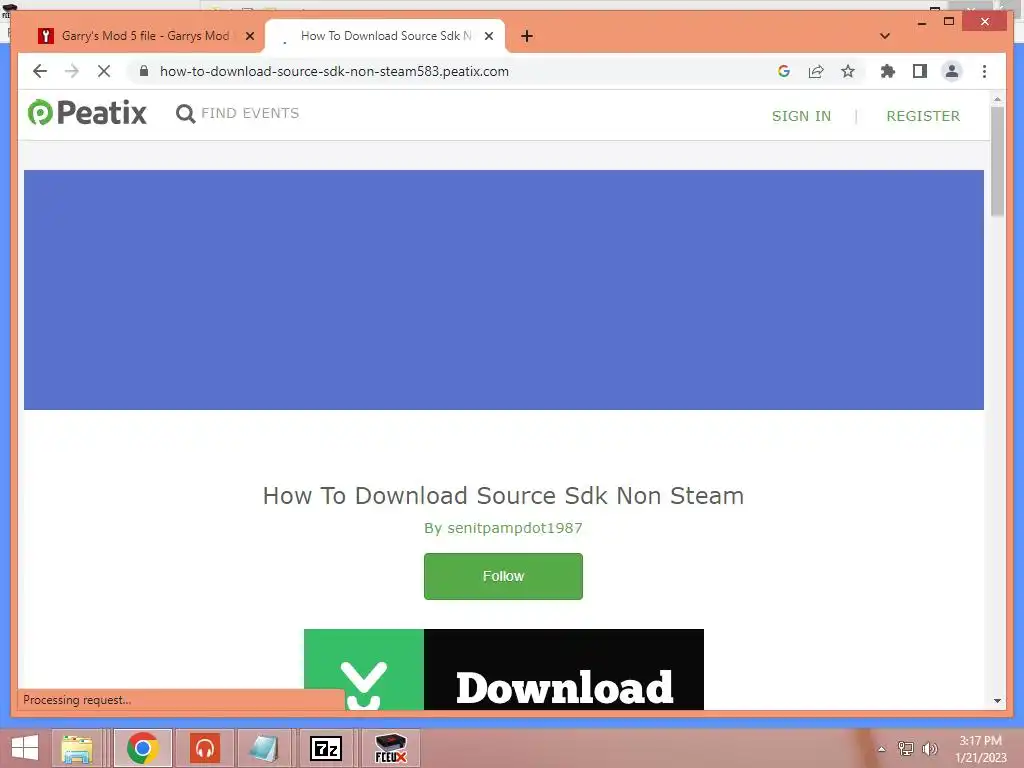Close the How To Download Source Sdk tab
This screenshot has width=1024, height=768.
488,36
